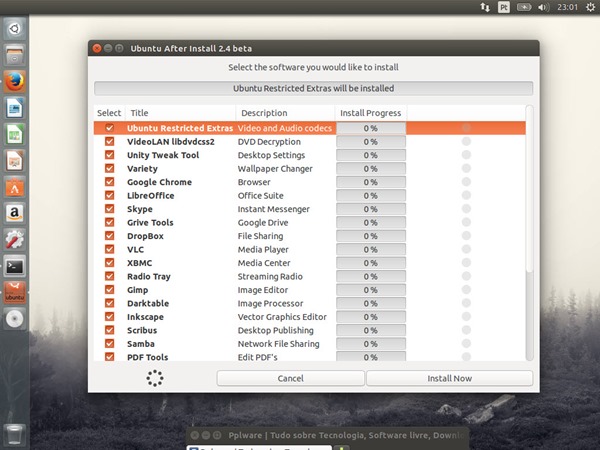Open battery indicator in top panel
This screenshot has height=450, width=600.
pos(524,7)
